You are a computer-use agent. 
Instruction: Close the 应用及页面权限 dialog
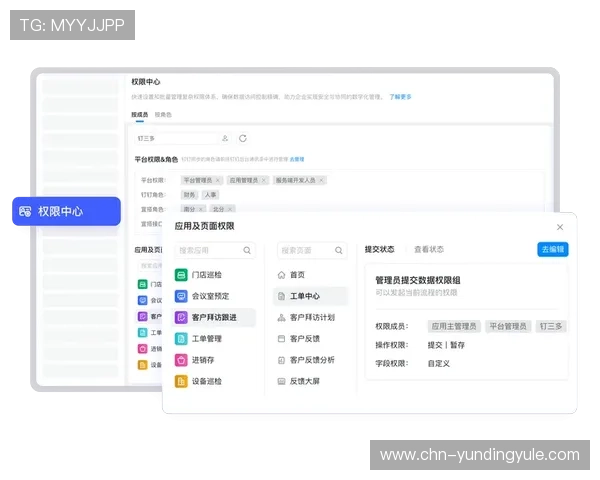[560, 227]
